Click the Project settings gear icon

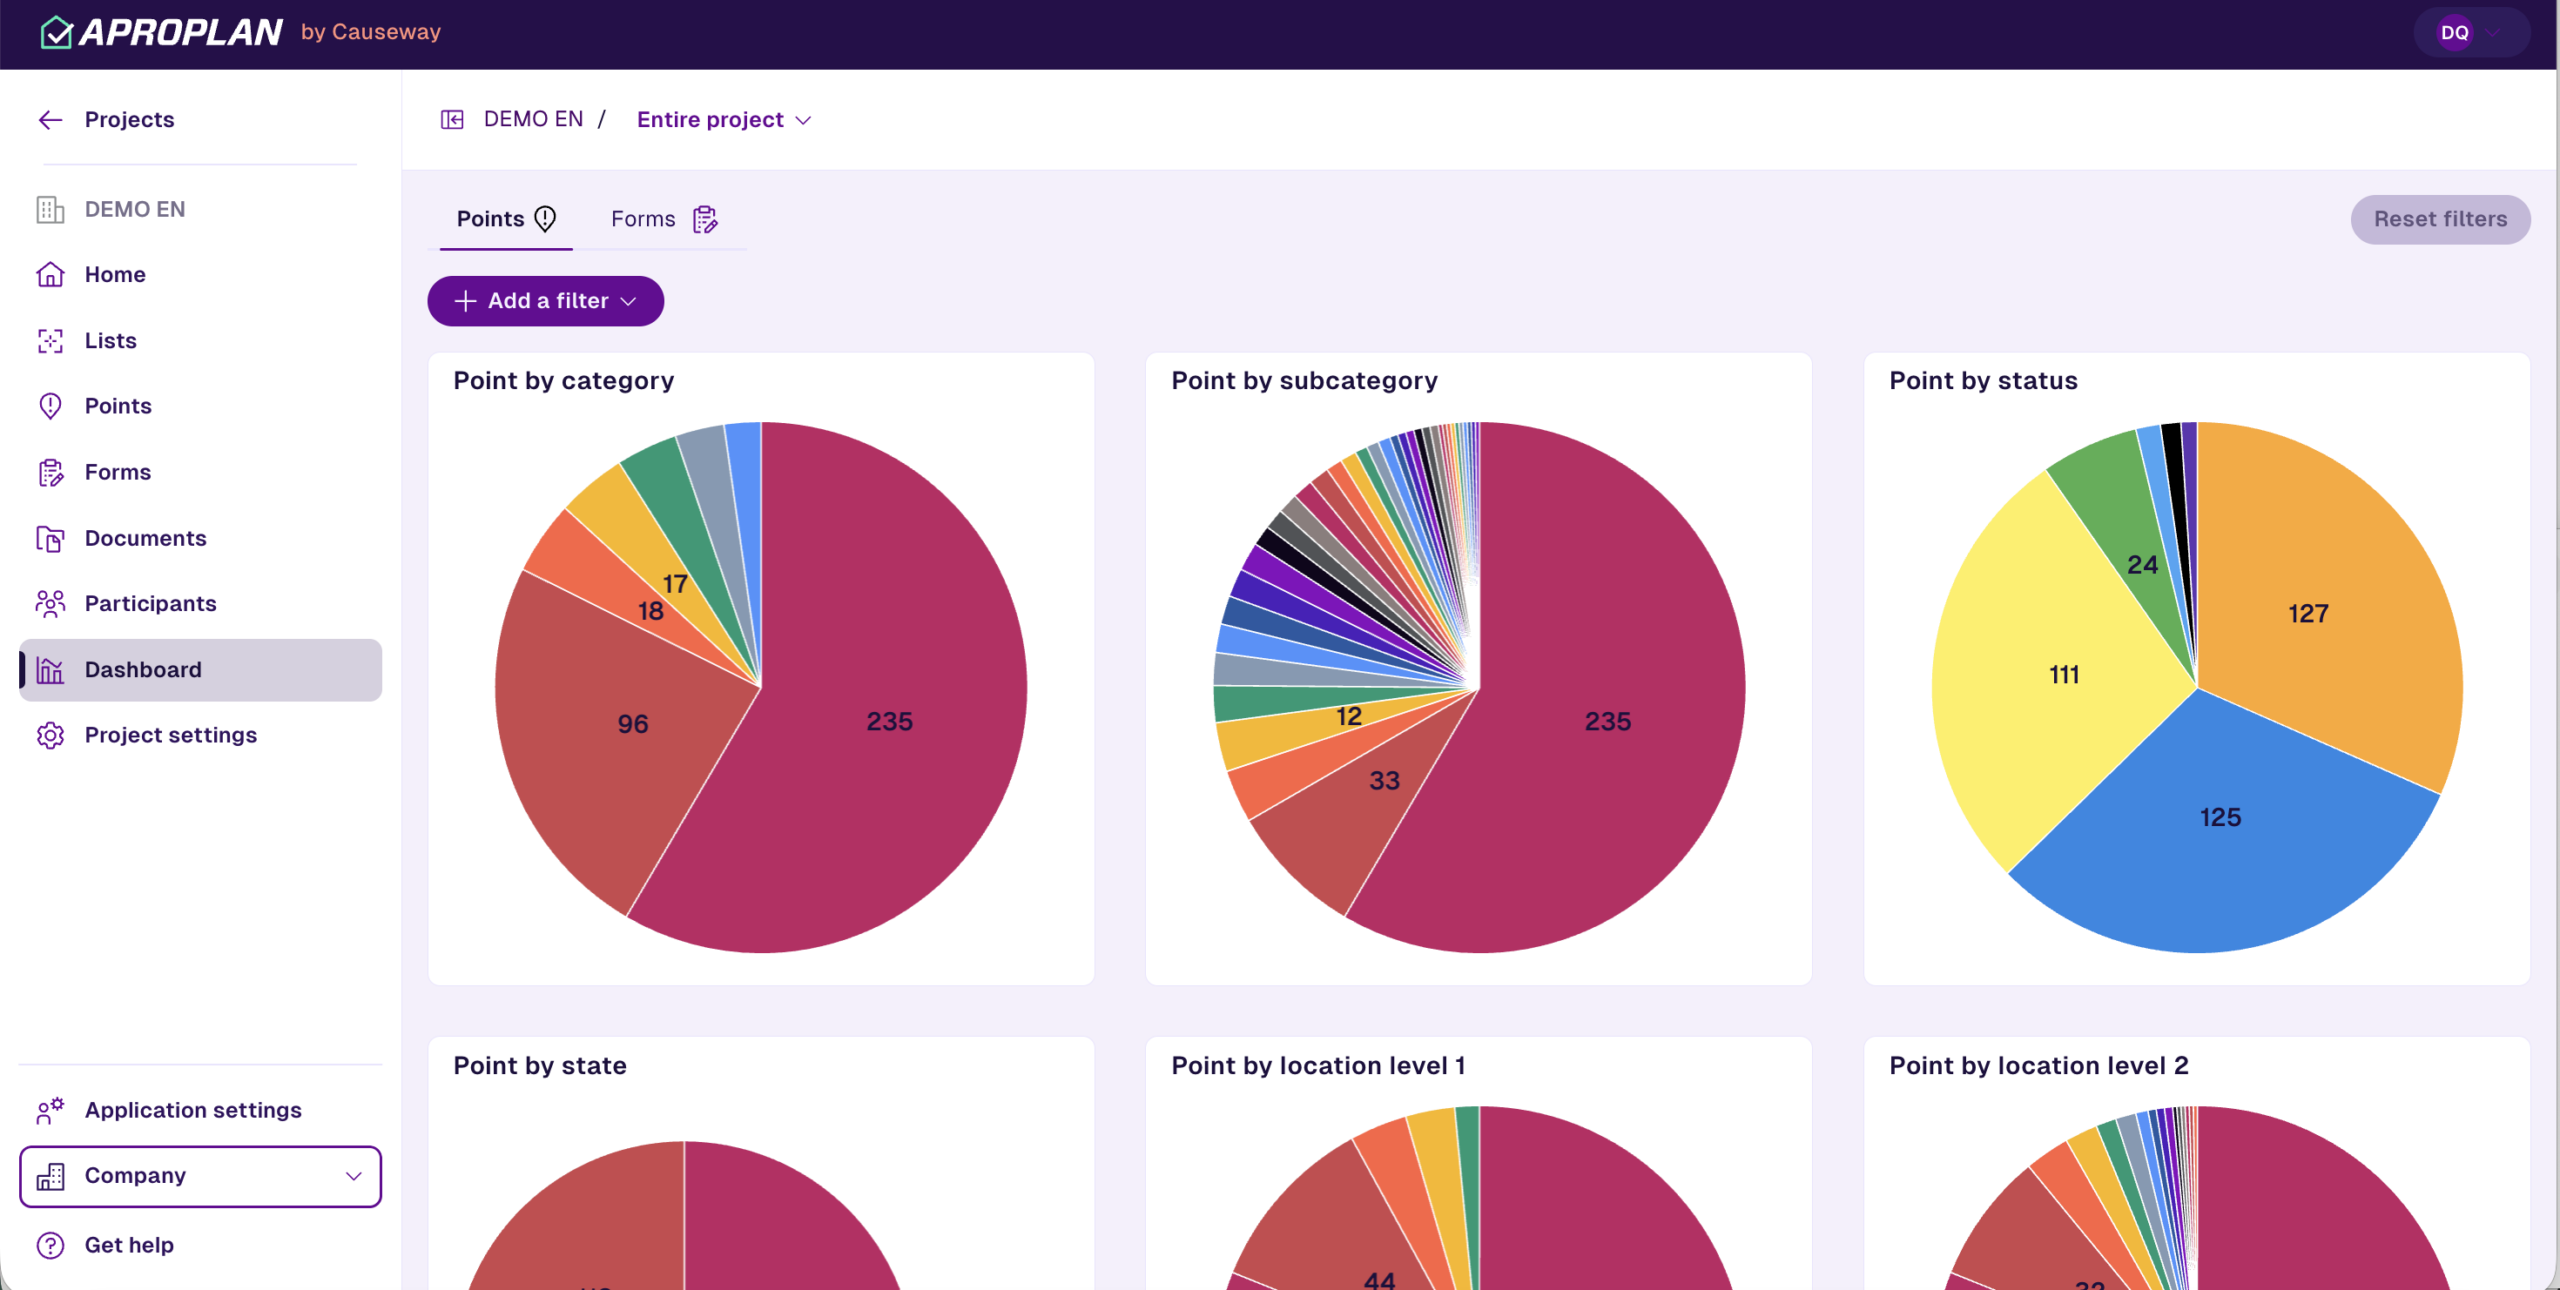50,735
